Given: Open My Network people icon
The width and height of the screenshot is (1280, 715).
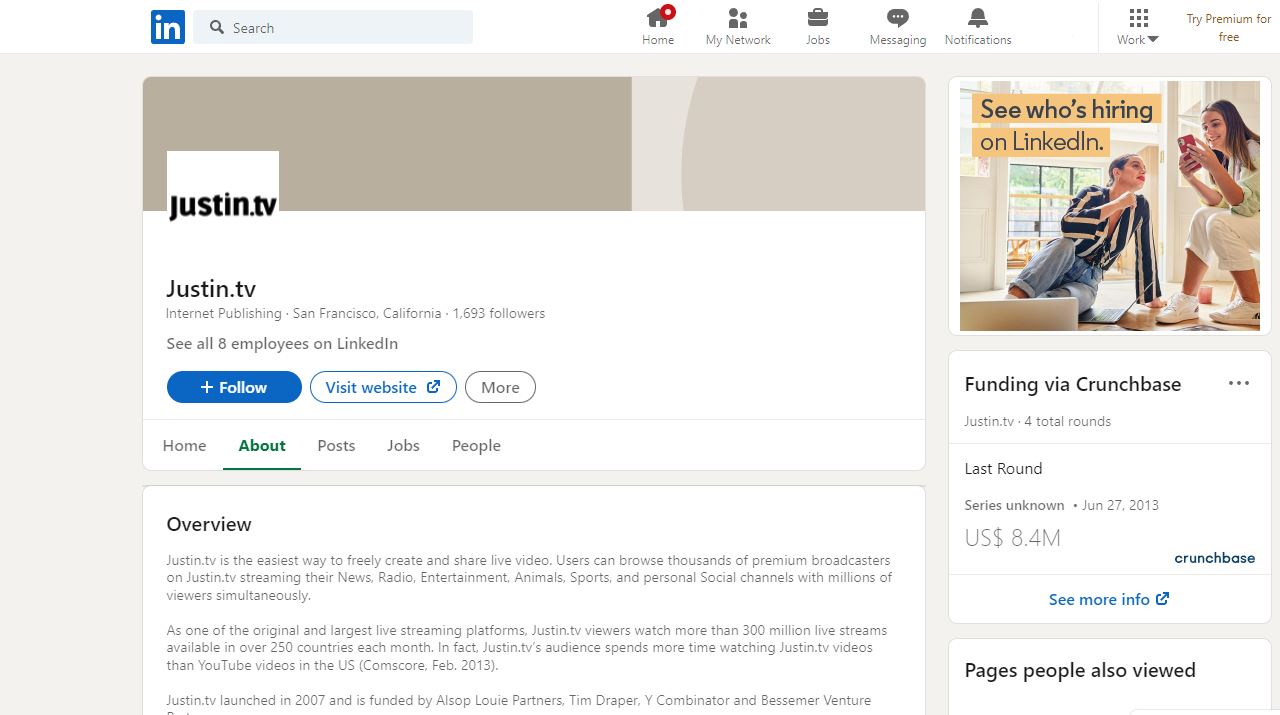Looking at the screenshot, I should point(738,17).
